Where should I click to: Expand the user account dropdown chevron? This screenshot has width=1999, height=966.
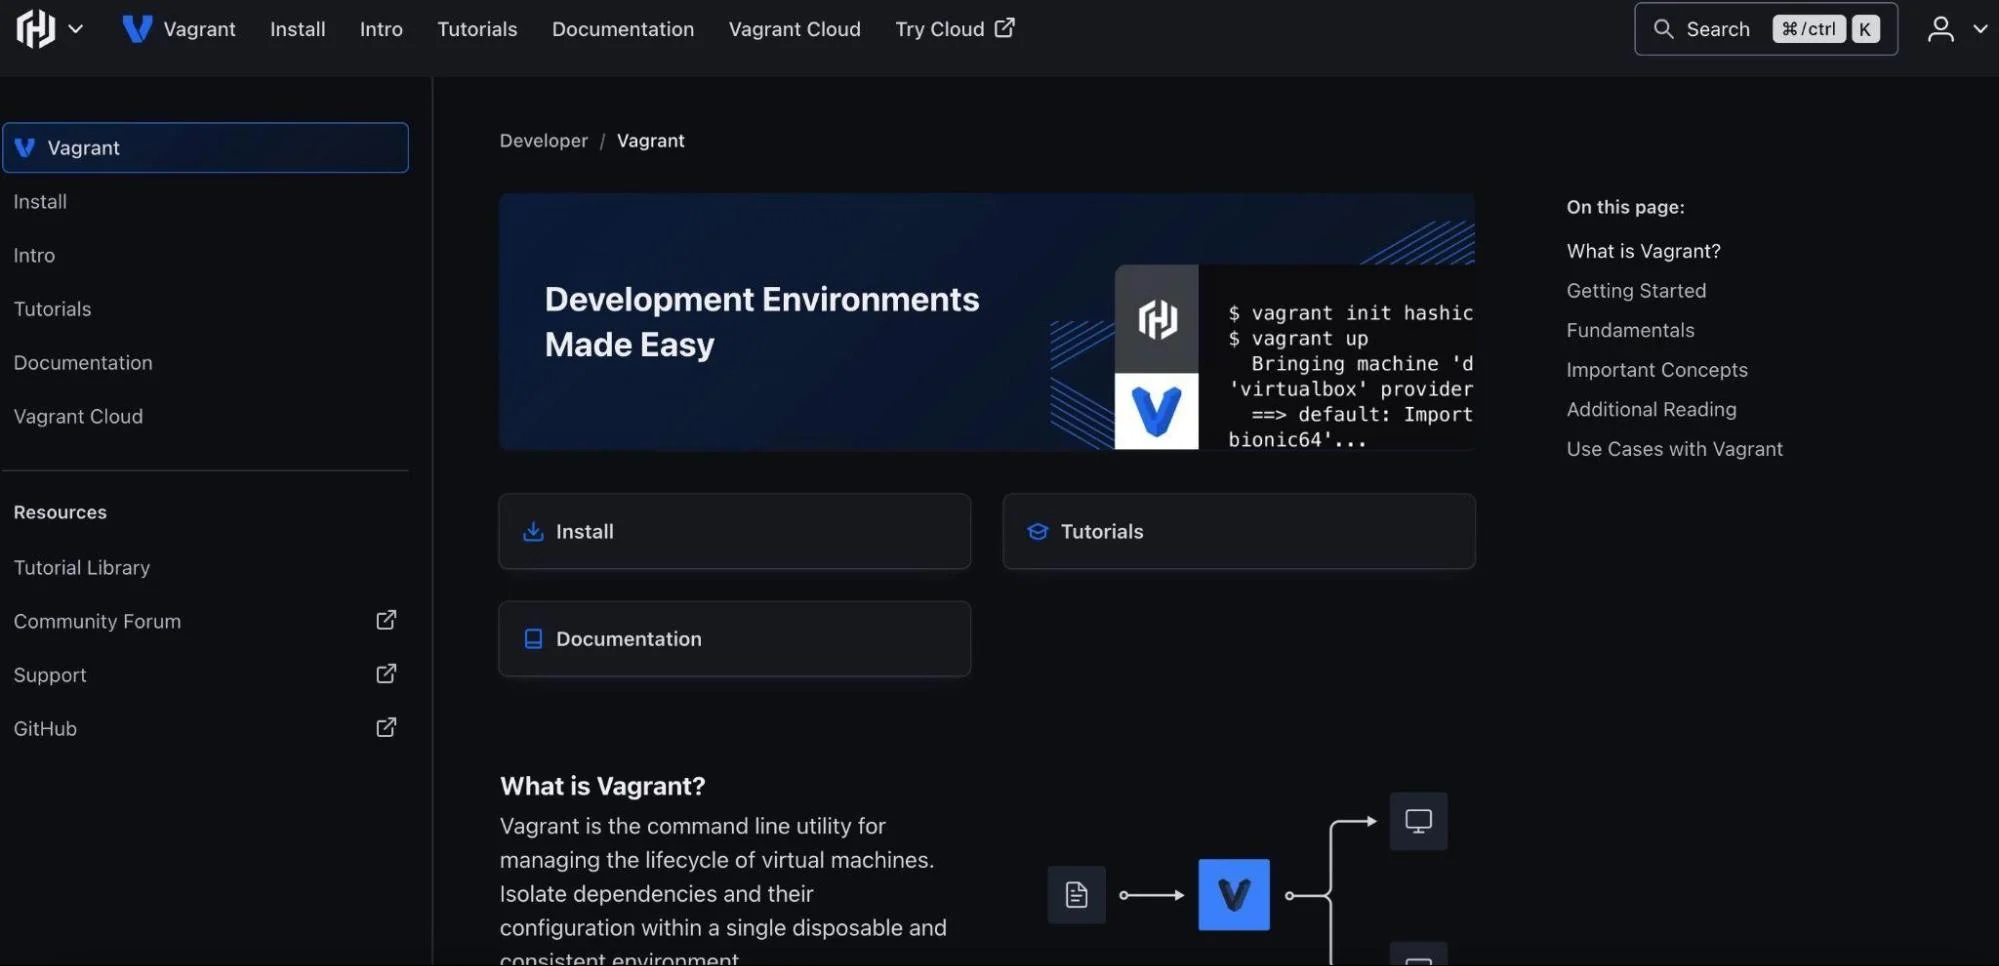coord(1980,29)
